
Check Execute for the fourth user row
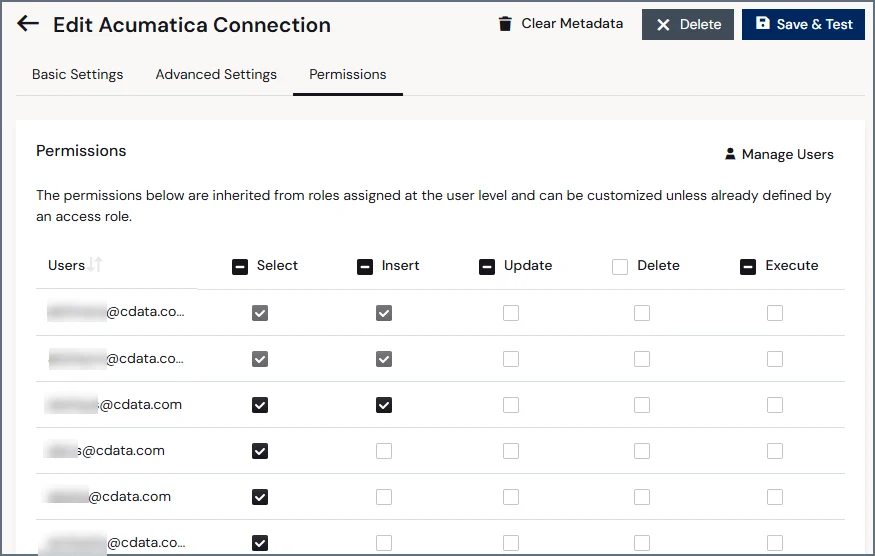click(x=775, y=451)
